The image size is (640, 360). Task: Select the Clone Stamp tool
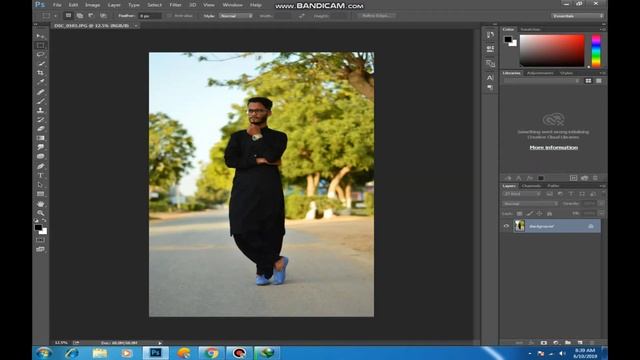40,110
